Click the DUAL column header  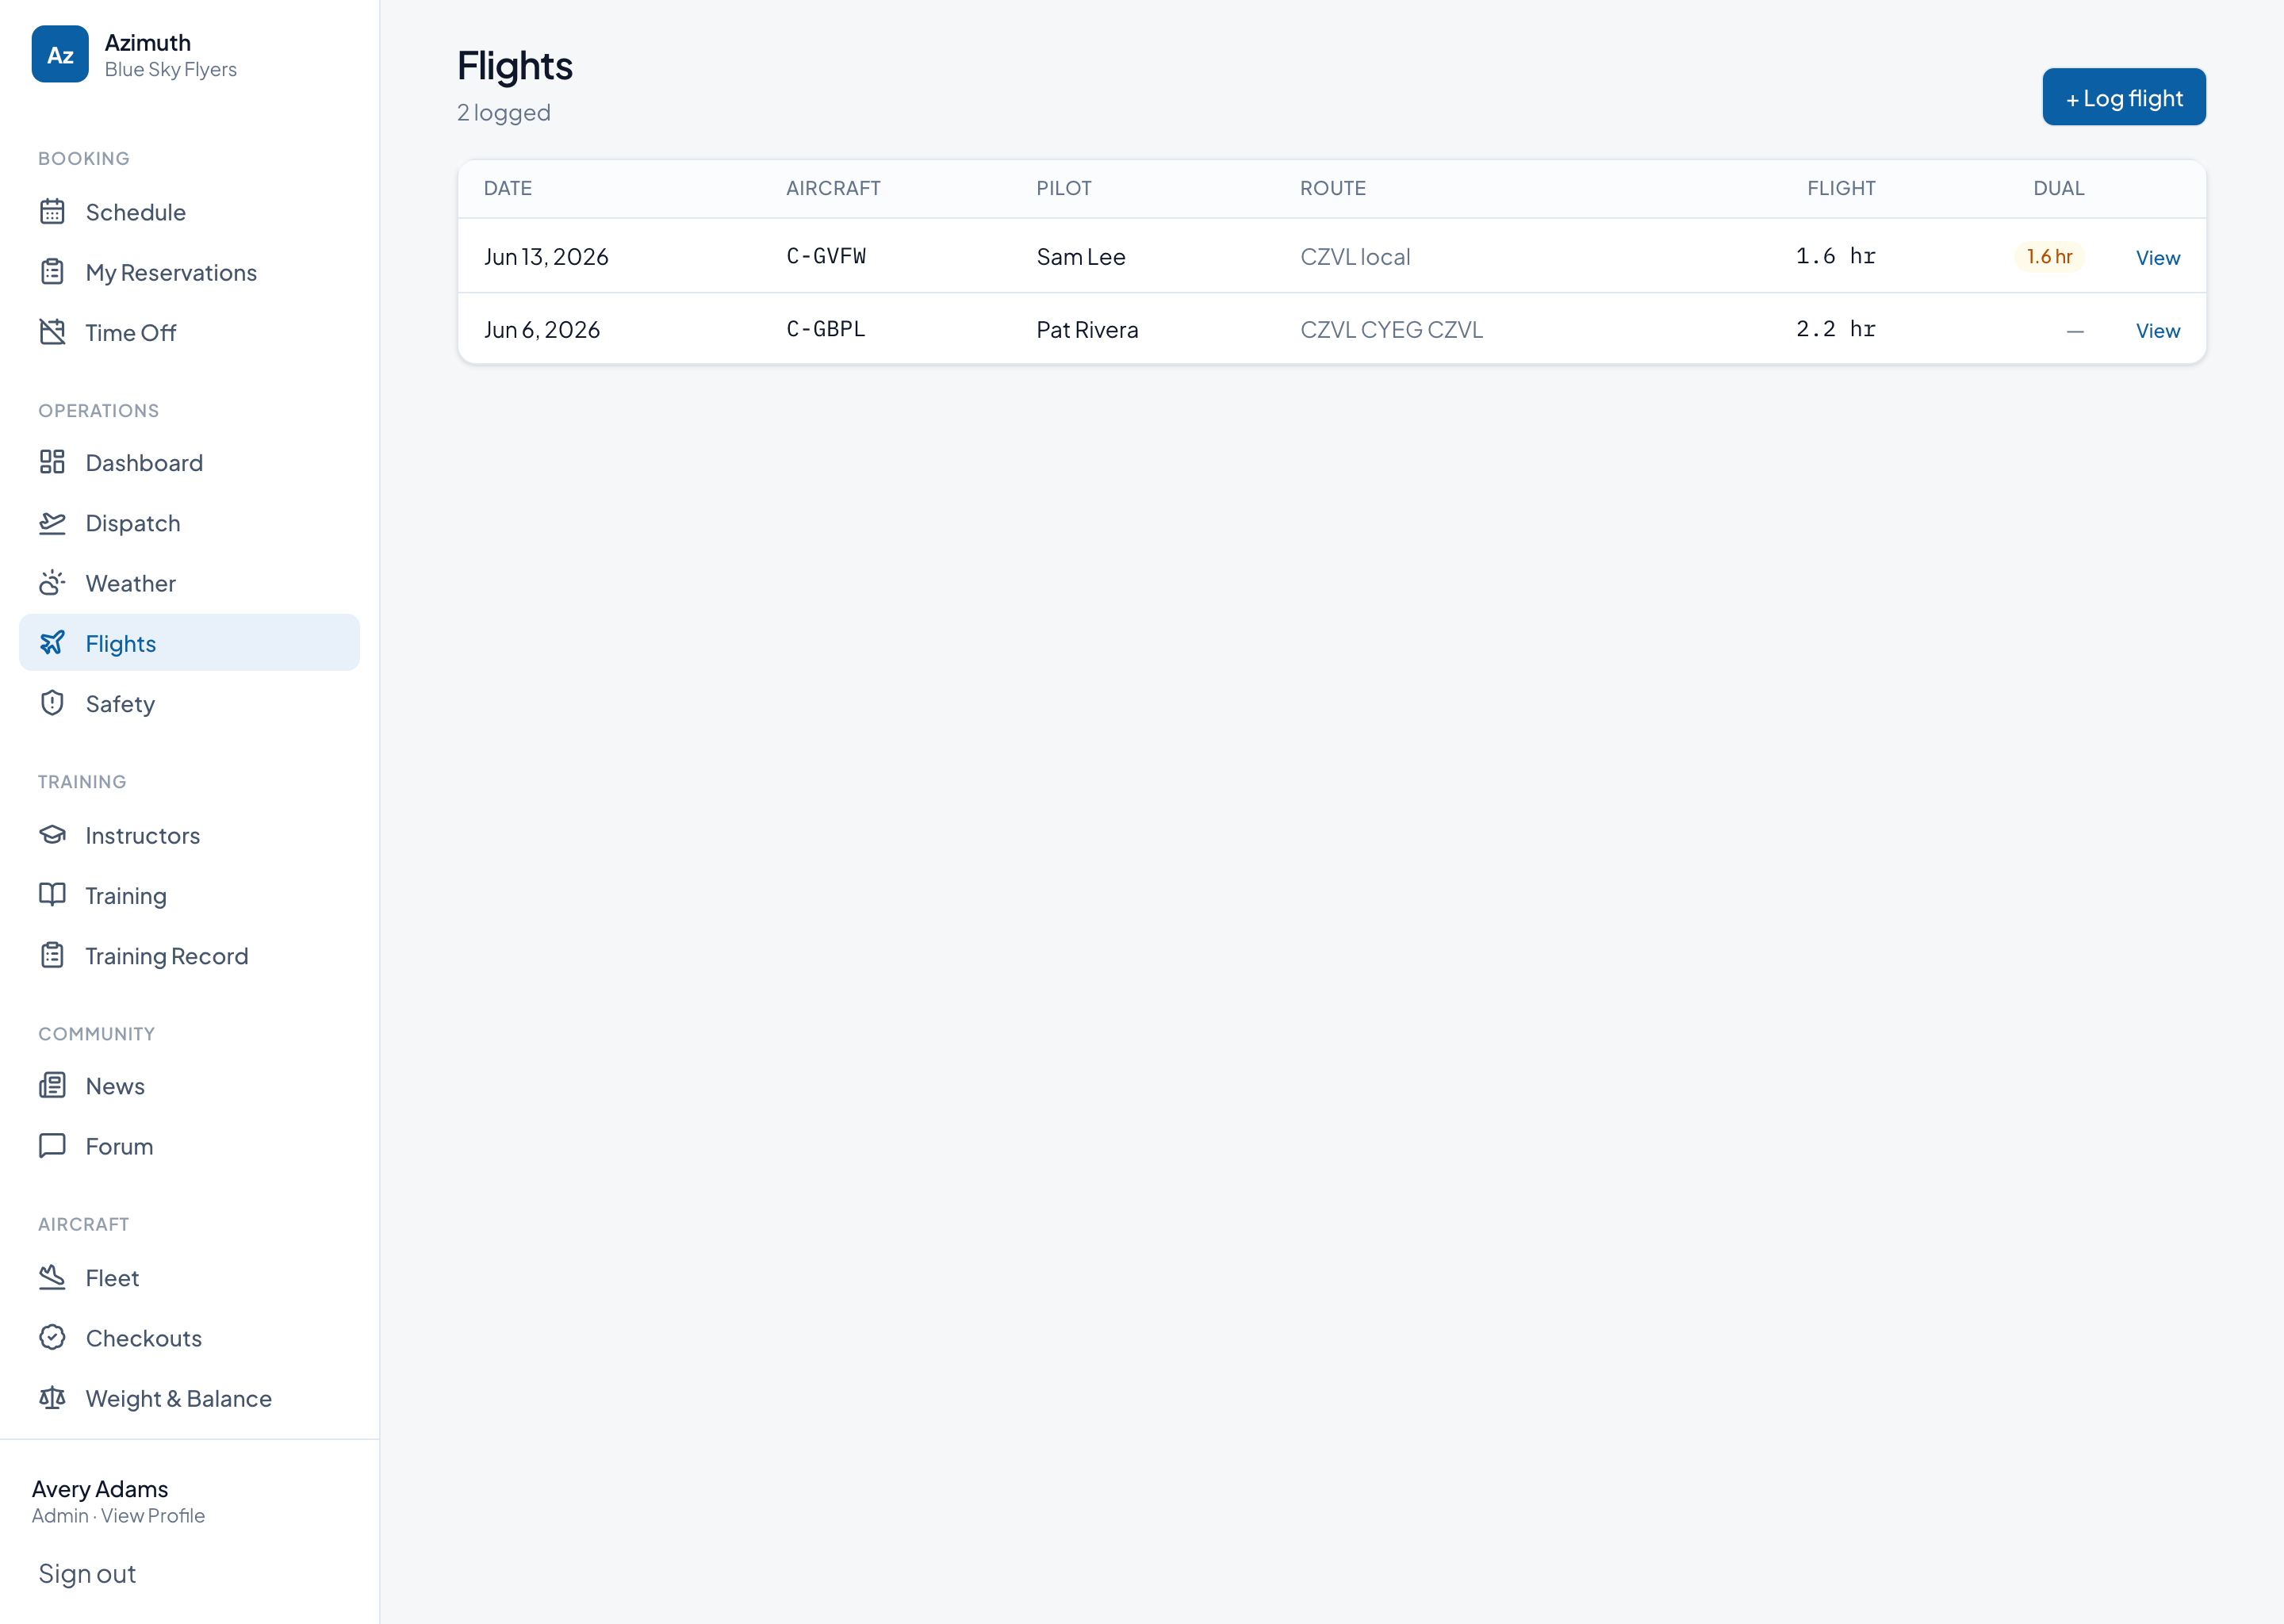click(x=2059, y=188)
